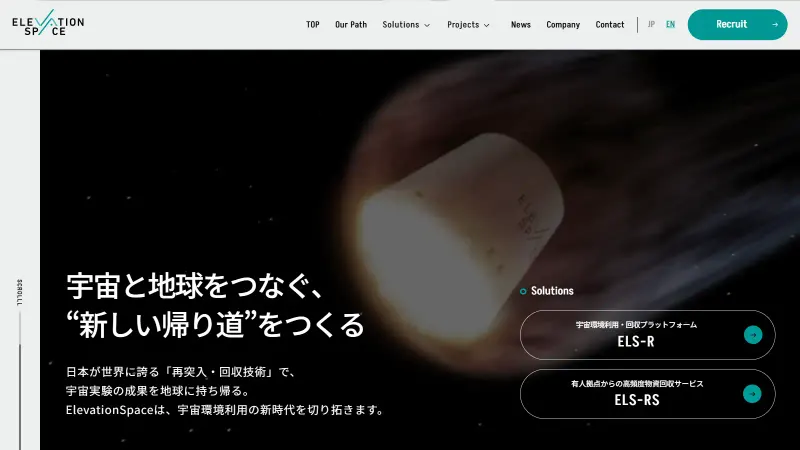The height and width of the screenshot is (450, 800).
Task: Open the ELS-R solution card
Action: [x=647, y=335]
